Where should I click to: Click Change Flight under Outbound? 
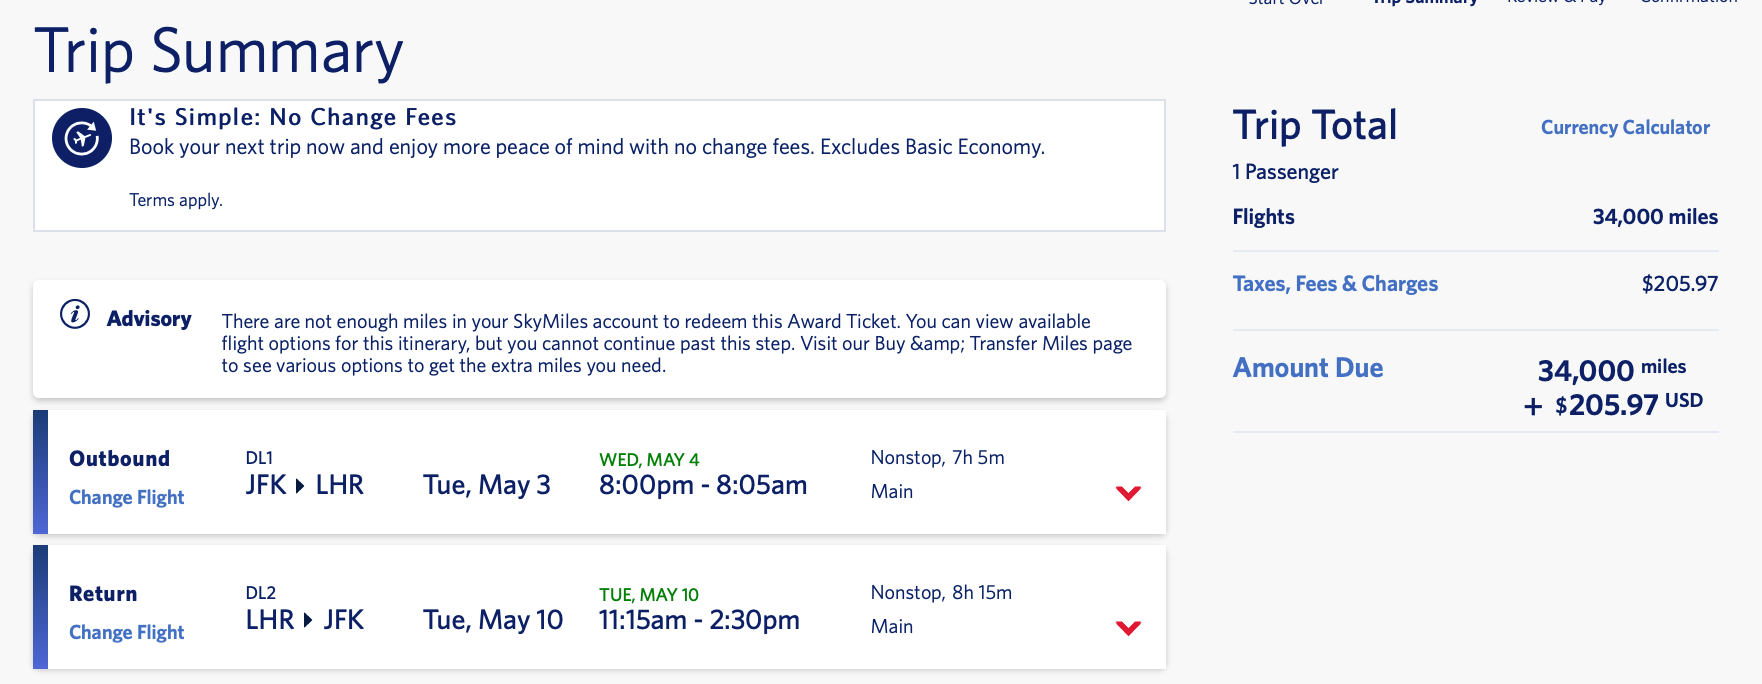(127, 497)
